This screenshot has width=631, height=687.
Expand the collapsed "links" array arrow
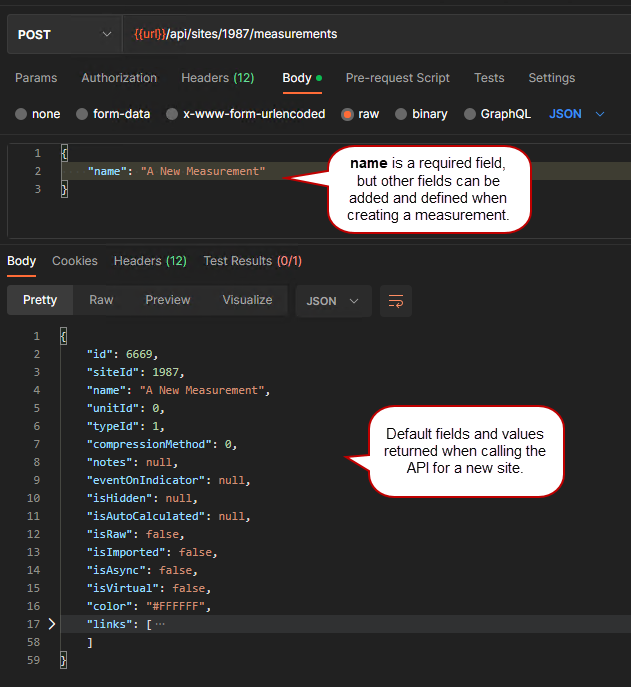tap(52, 624)
